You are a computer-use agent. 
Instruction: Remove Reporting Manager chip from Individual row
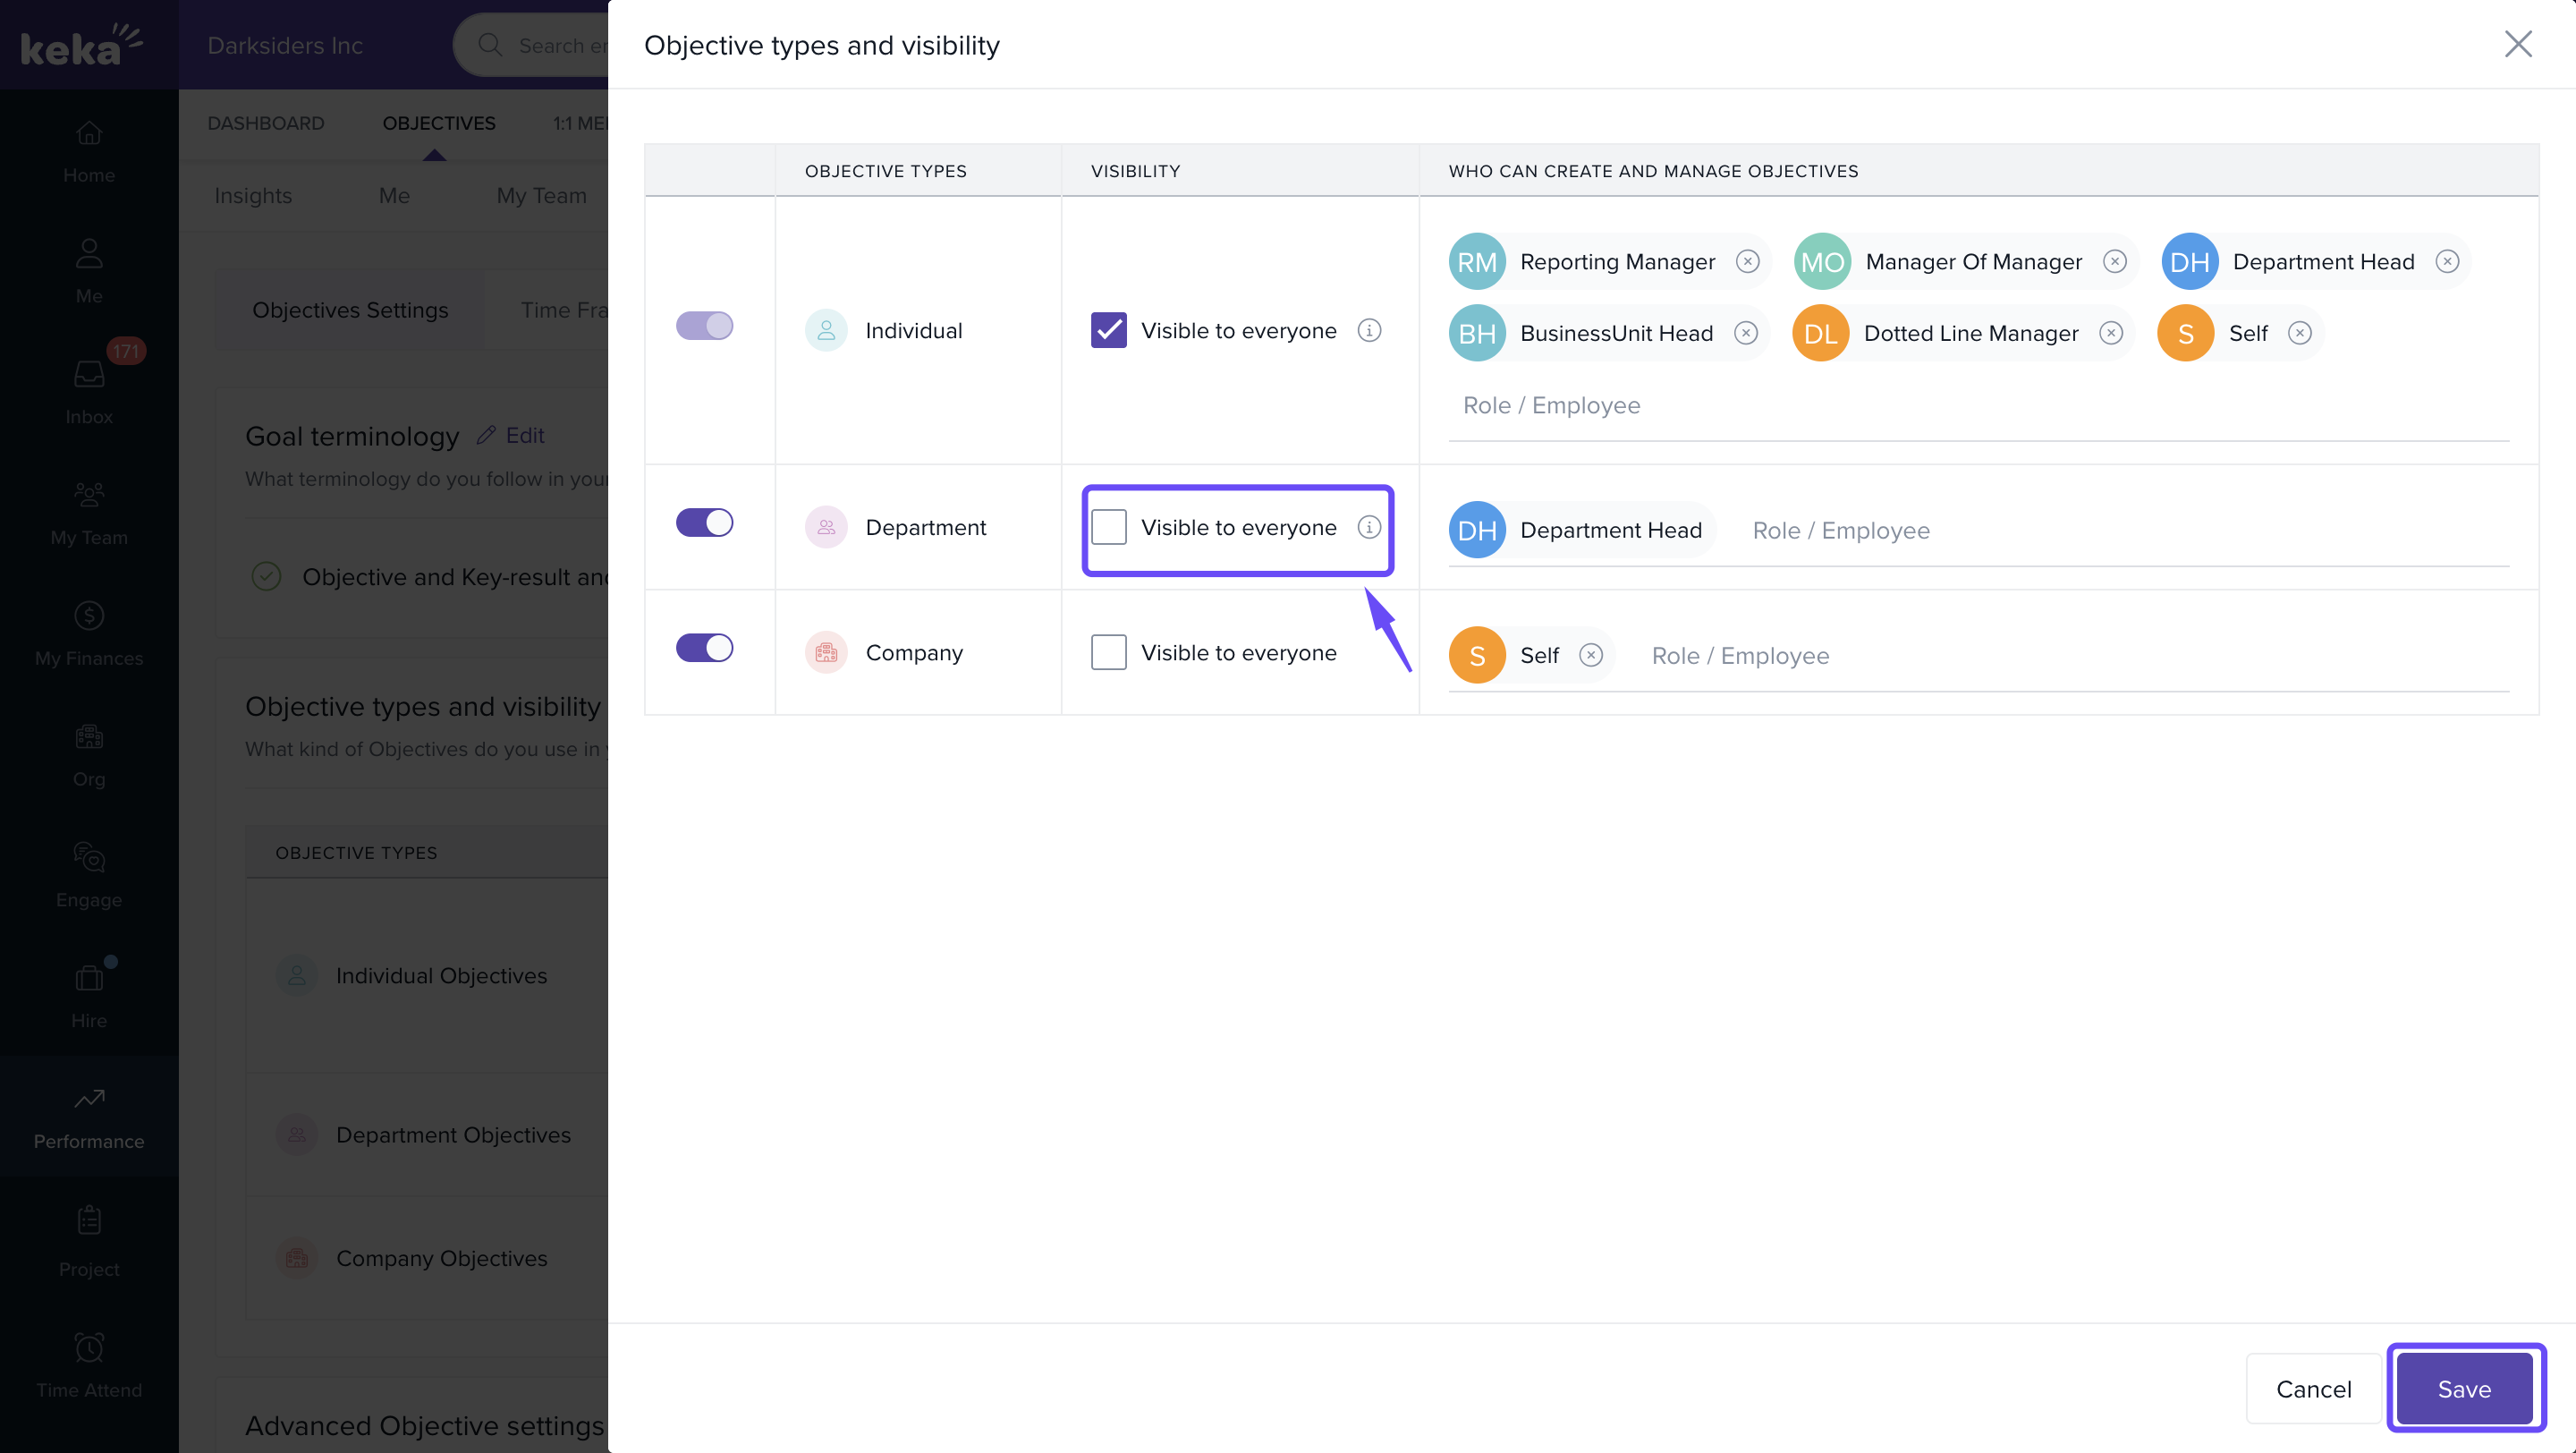click(1747, 262)
